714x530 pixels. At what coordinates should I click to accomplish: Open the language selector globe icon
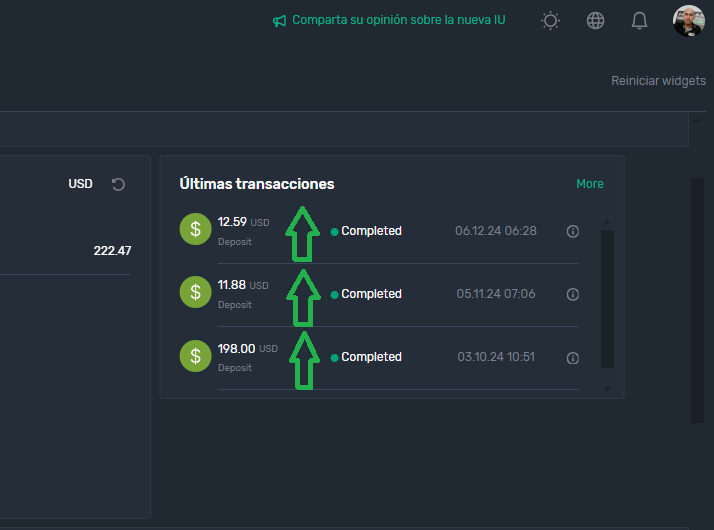[596, 21]
